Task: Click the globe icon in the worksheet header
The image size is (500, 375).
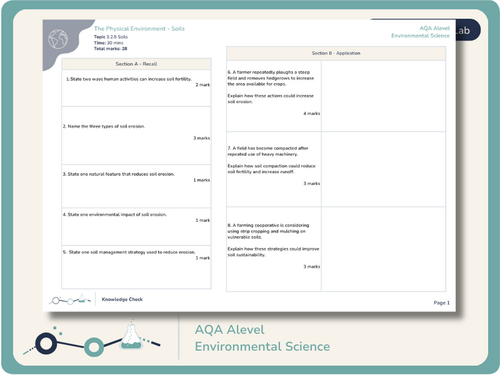Action: click(x=58, y=39)
